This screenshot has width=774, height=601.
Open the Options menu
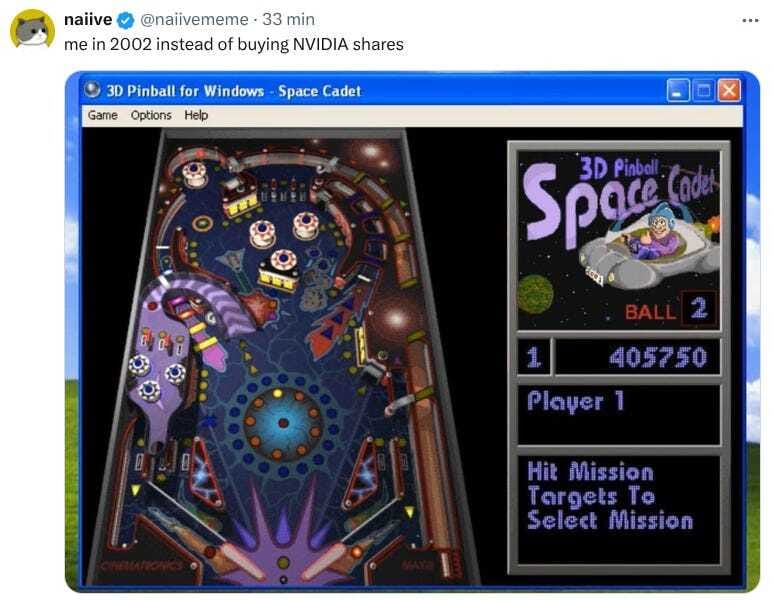151,115
